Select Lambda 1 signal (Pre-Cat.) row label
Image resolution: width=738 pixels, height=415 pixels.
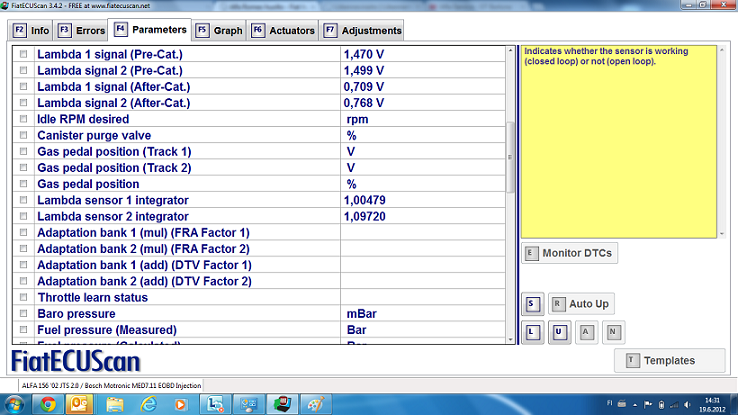(110, 55)
